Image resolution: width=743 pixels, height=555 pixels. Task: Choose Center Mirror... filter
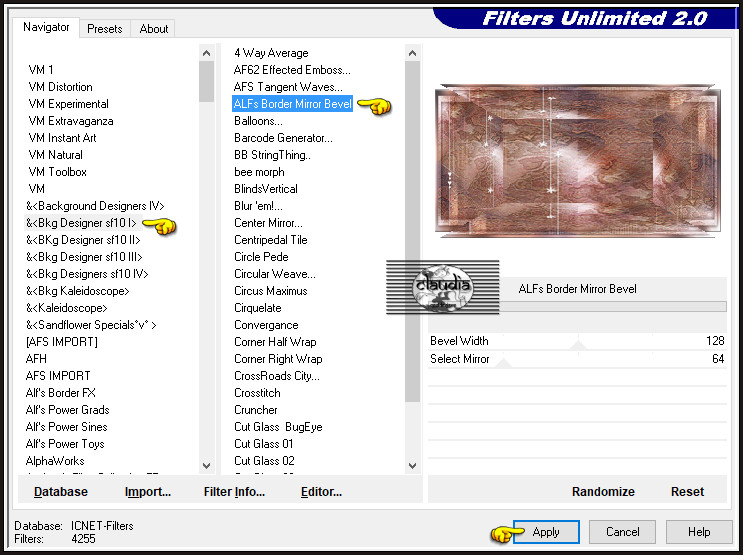point(268,223)
